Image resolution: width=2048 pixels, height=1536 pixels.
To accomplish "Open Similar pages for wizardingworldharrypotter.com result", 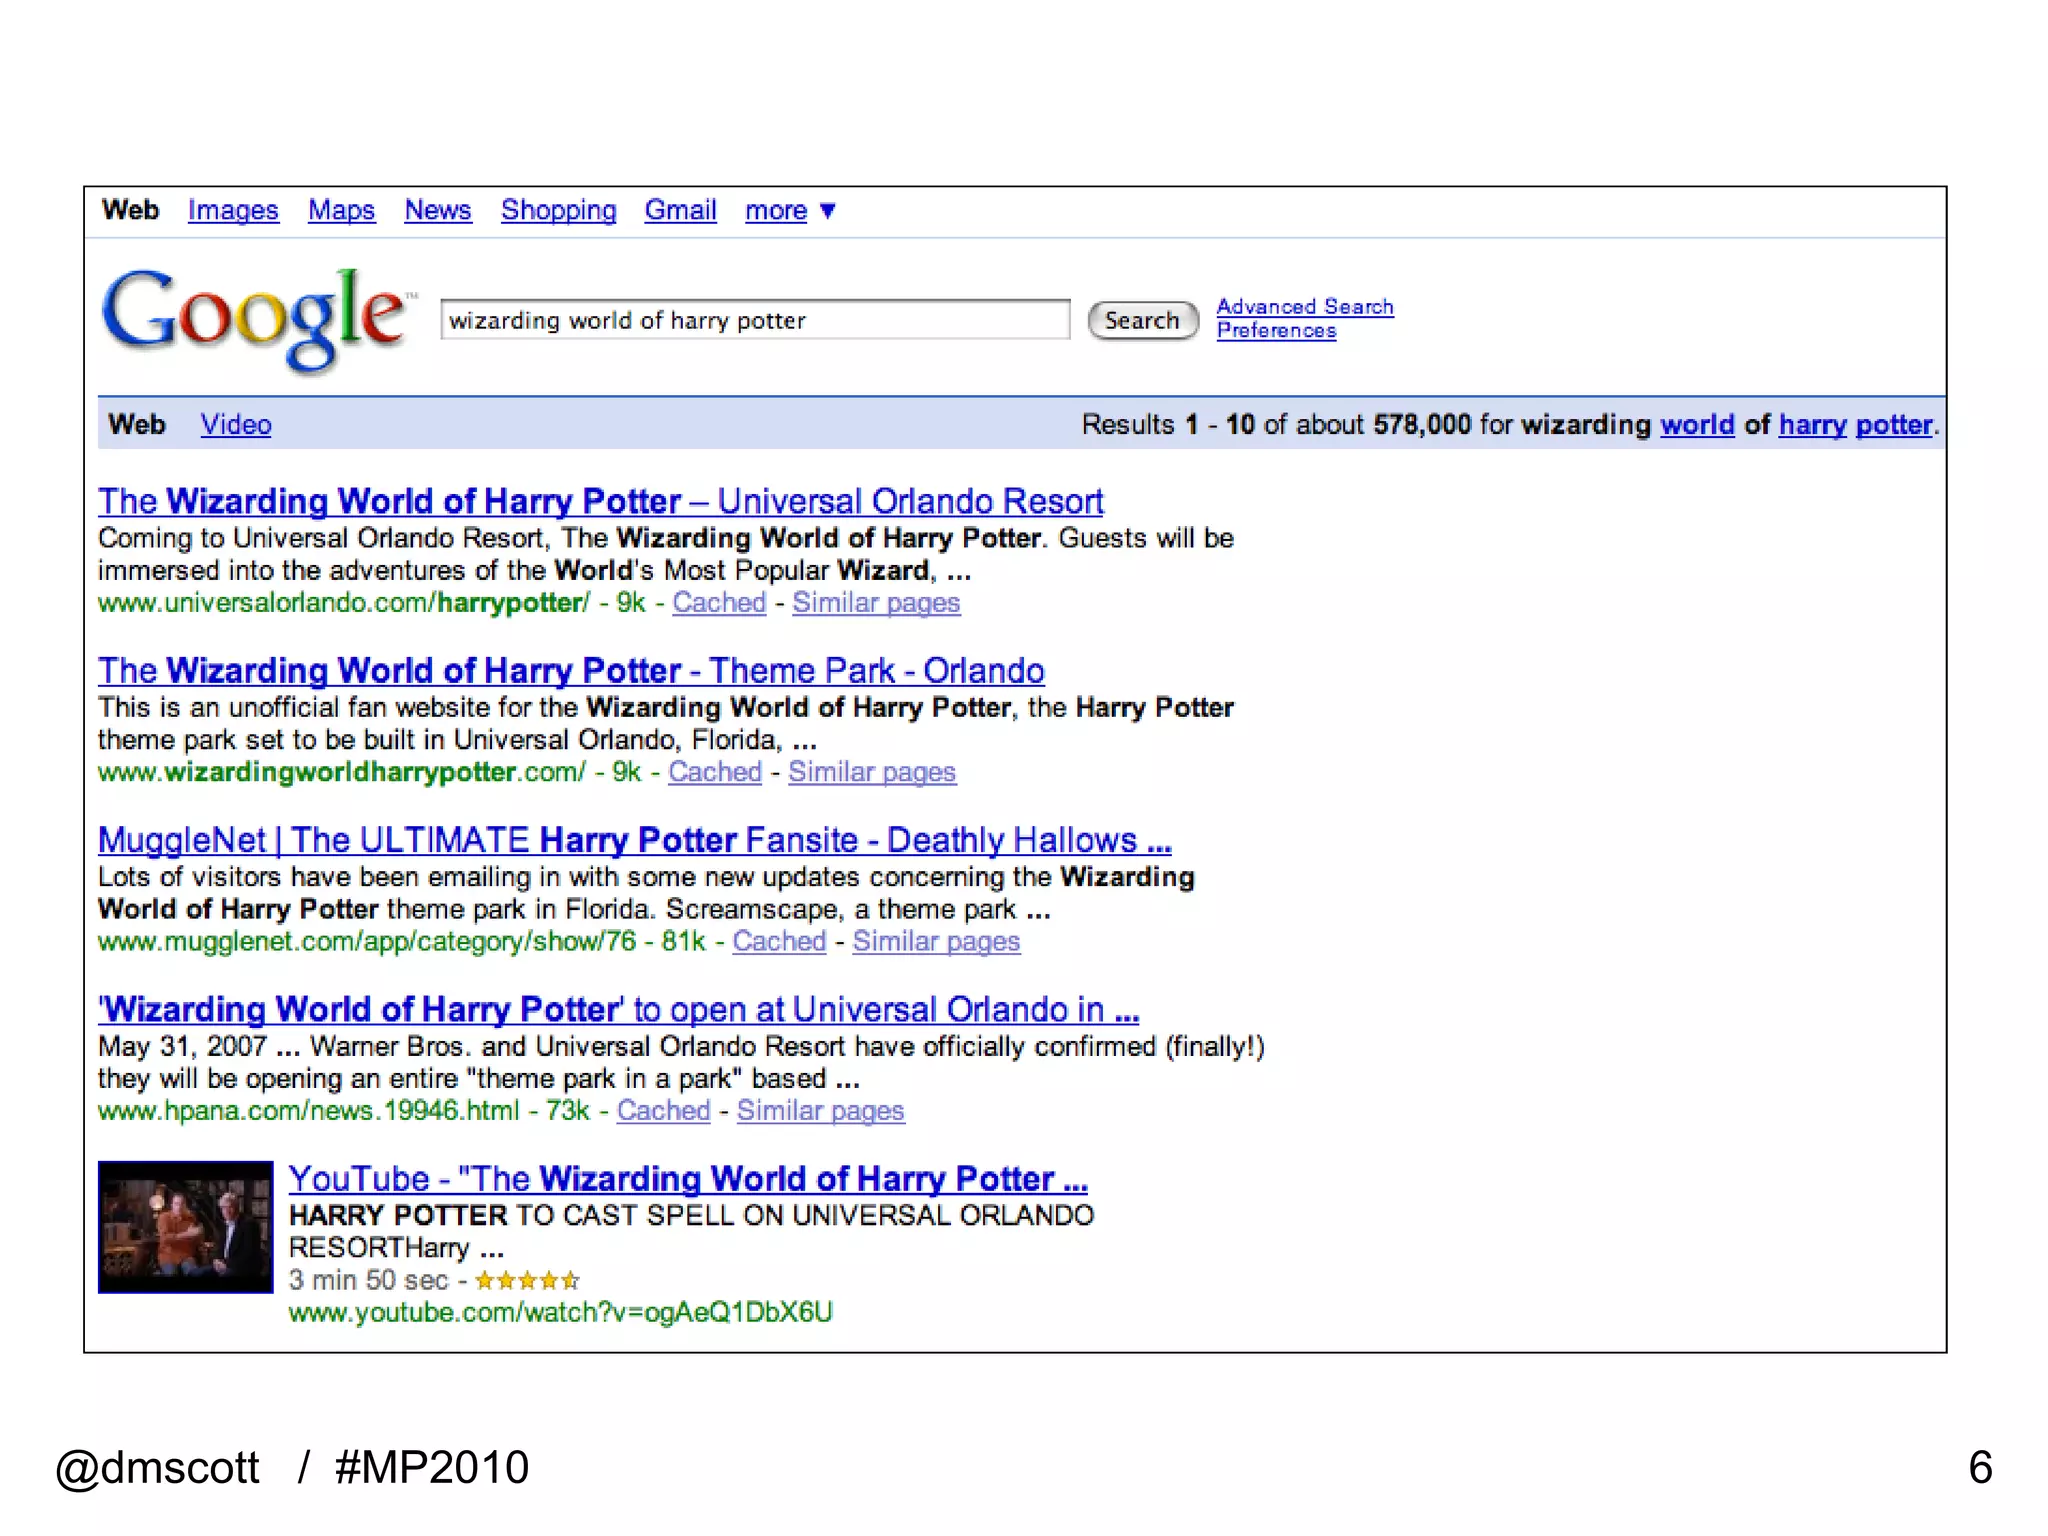I will click(x=872, y=772).
